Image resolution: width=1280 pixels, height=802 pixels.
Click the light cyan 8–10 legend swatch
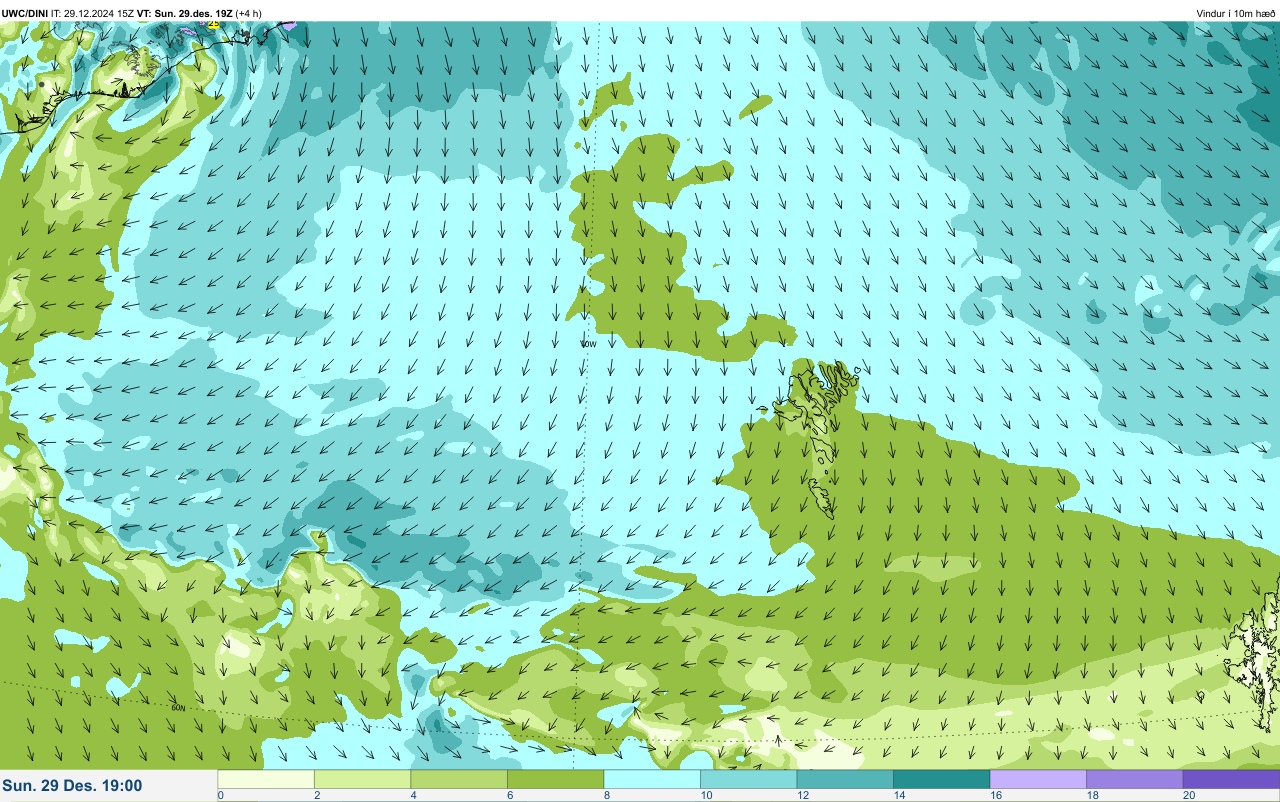point(652,779)
